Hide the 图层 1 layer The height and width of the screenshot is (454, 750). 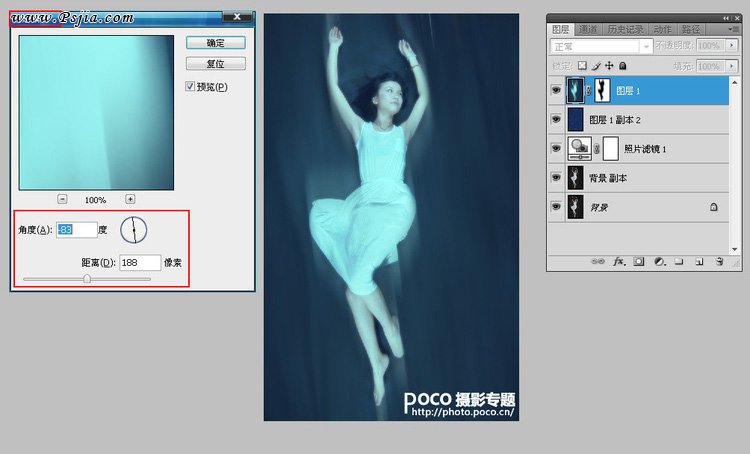[x=556, y=90]
